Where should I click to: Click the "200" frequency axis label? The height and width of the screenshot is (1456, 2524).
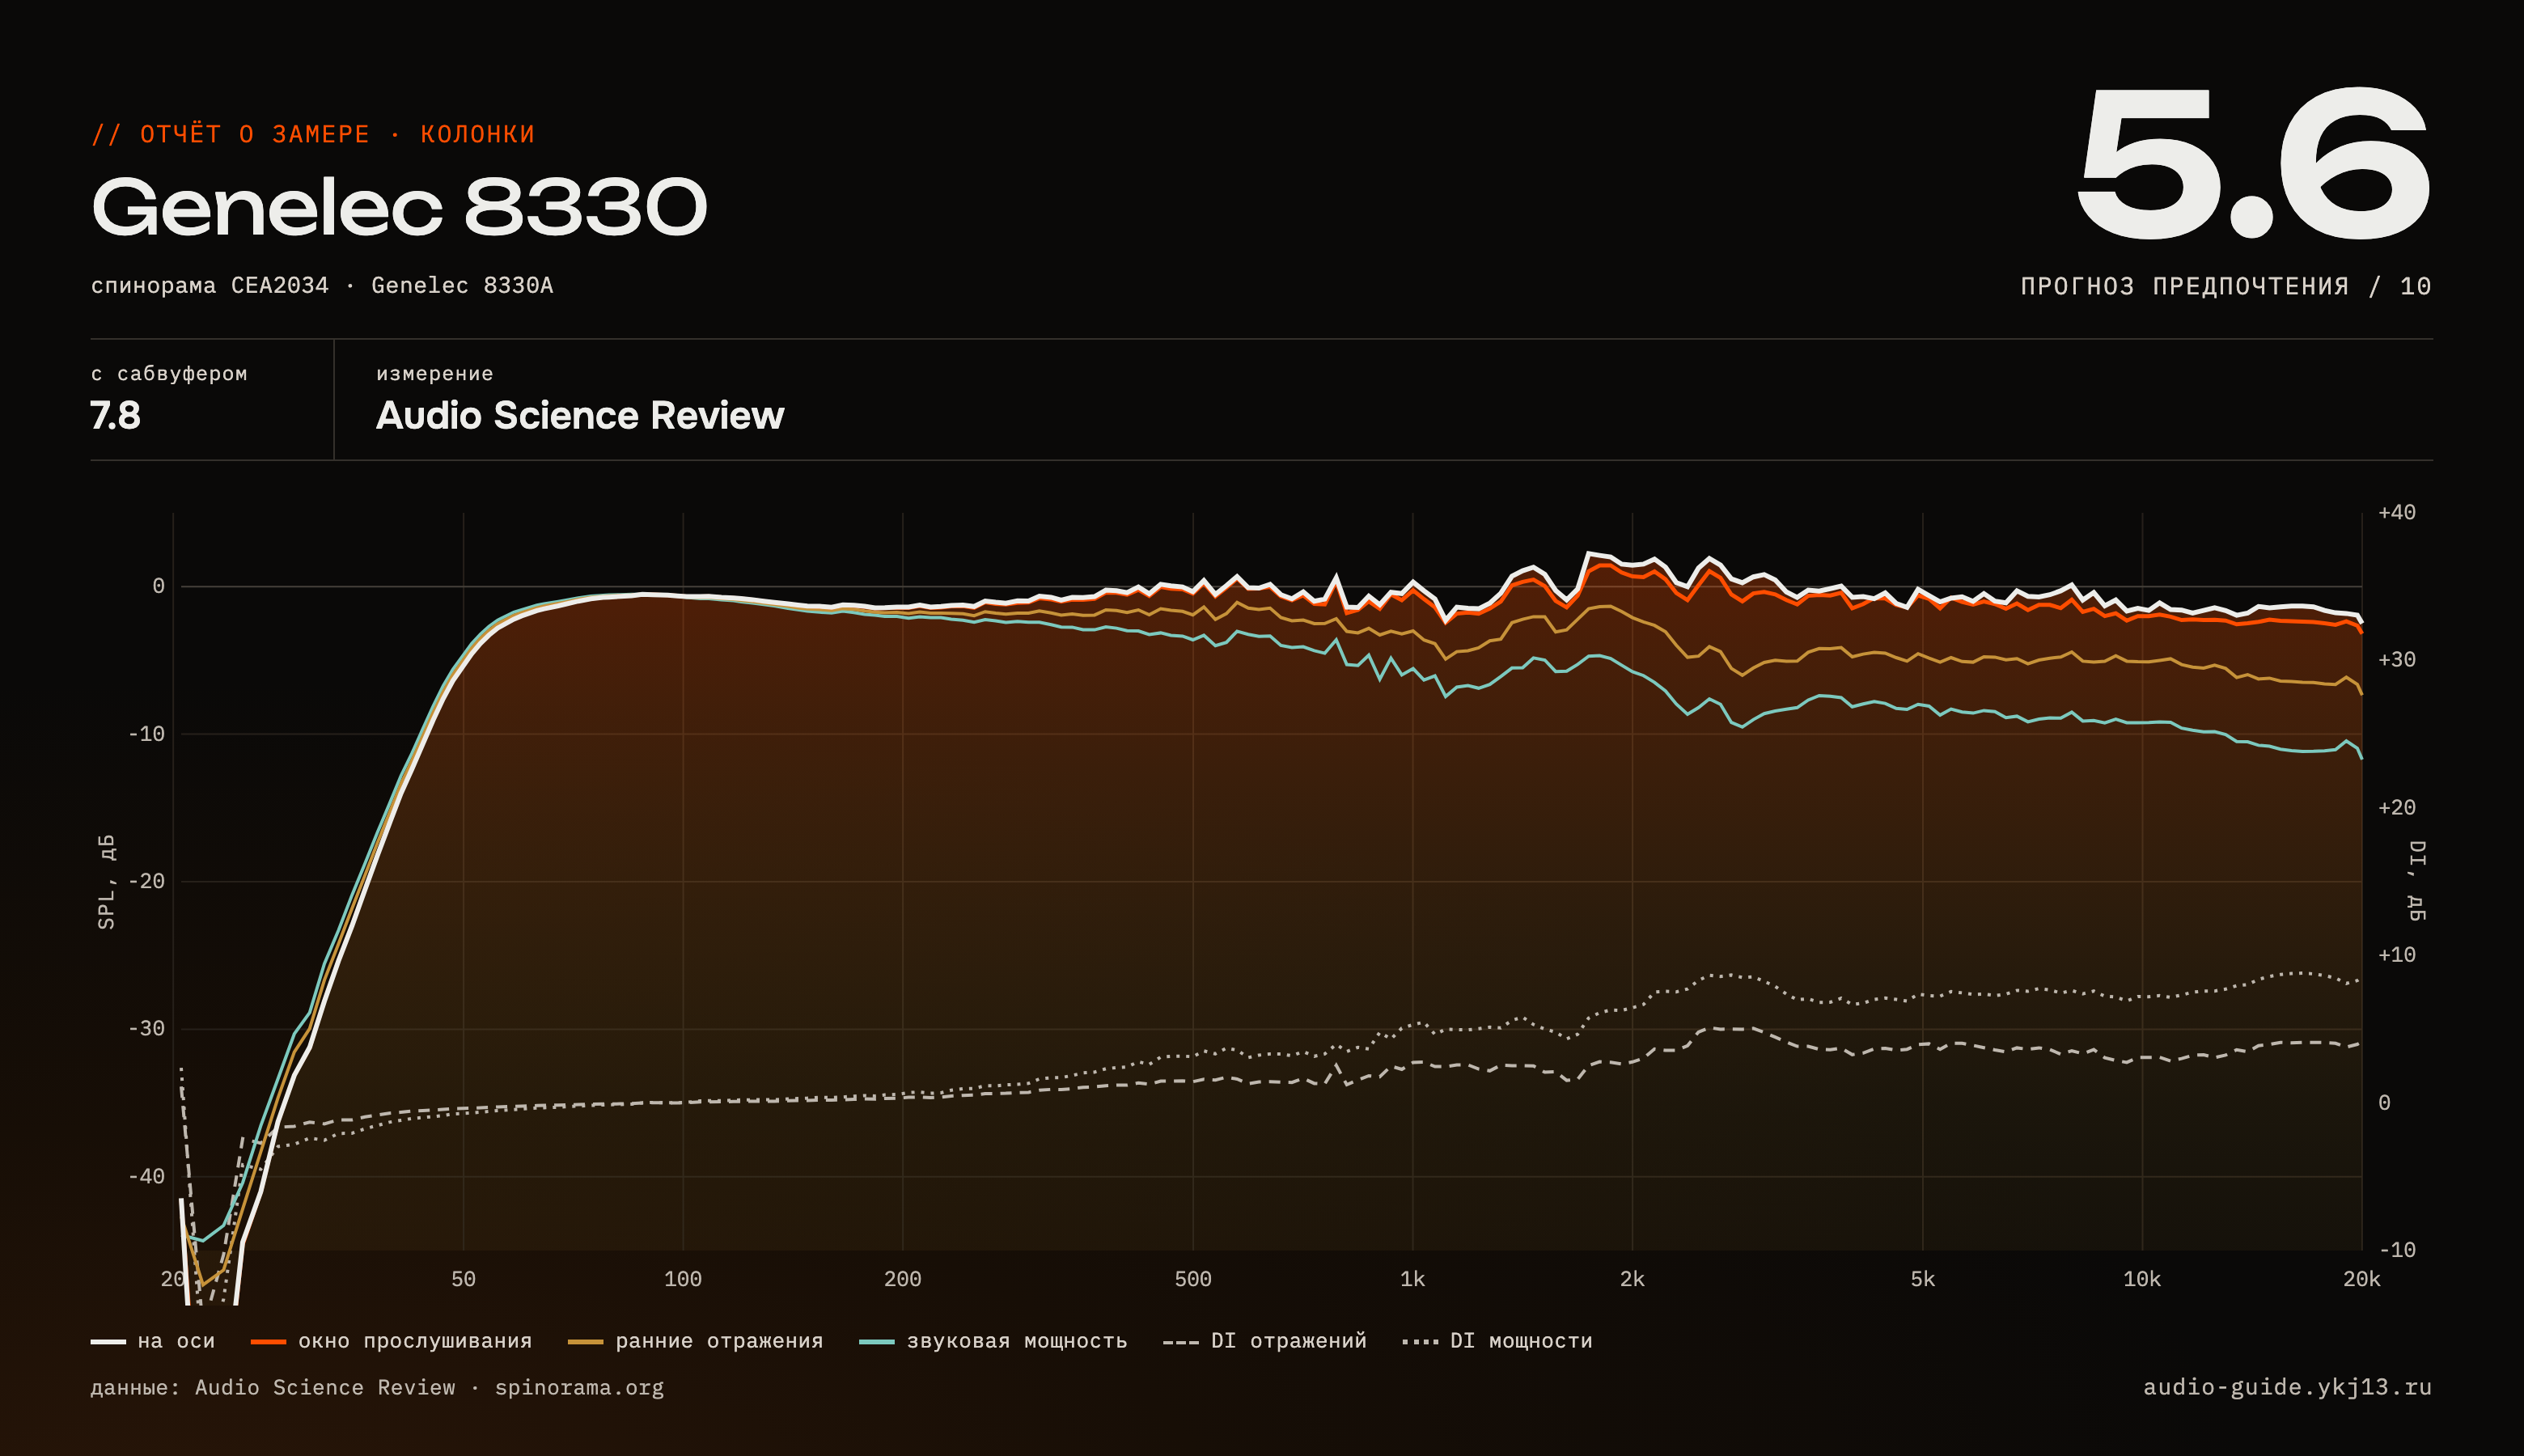[x=903, y=1279]
